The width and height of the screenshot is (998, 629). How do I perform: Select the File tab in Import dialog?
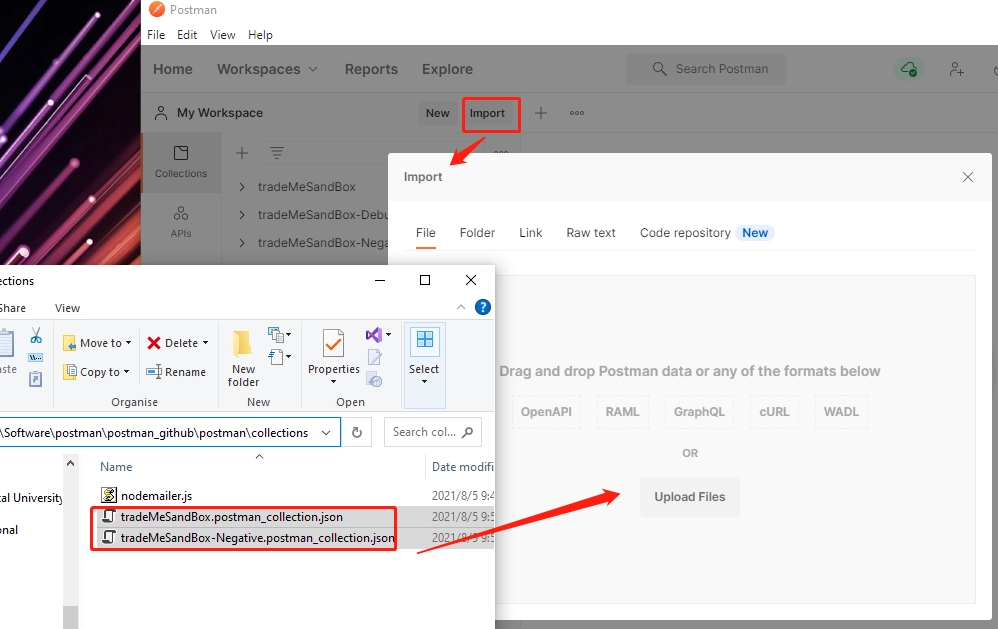426,233
